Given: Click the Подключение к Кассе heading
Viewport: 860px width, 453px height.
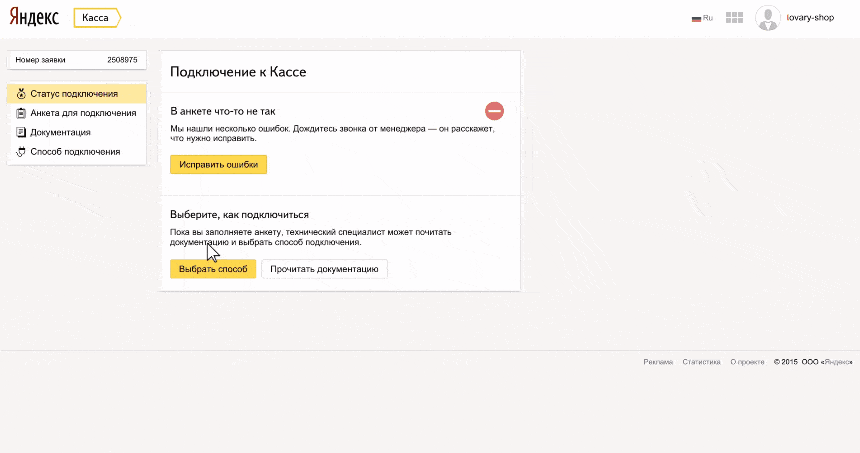Looking at the screenshot, I should click(x=238, y=72).
